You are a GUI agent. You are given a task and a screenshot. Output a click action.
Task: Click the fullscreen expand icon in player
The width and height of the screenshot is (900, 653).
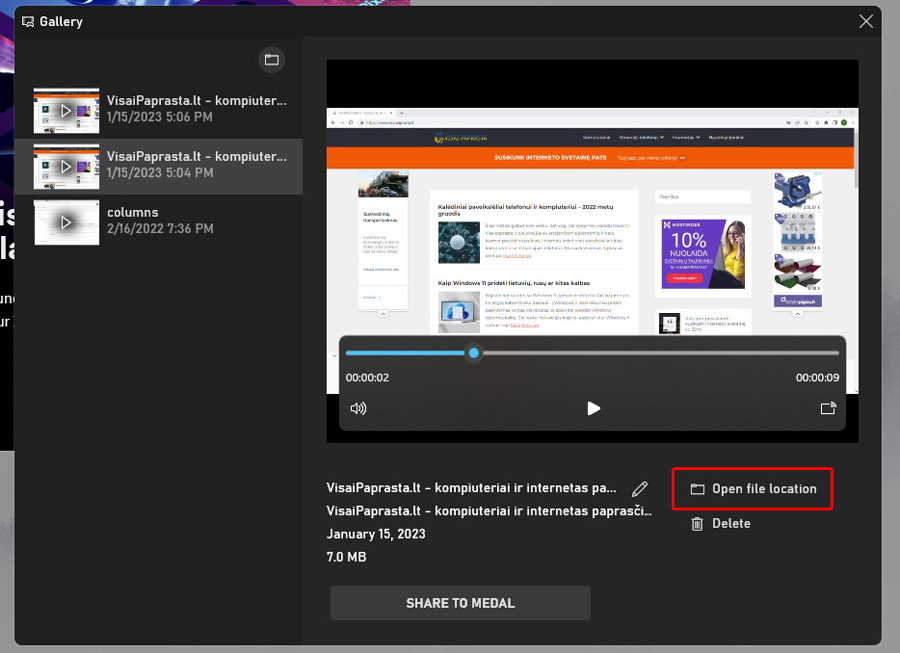point(828,408)
